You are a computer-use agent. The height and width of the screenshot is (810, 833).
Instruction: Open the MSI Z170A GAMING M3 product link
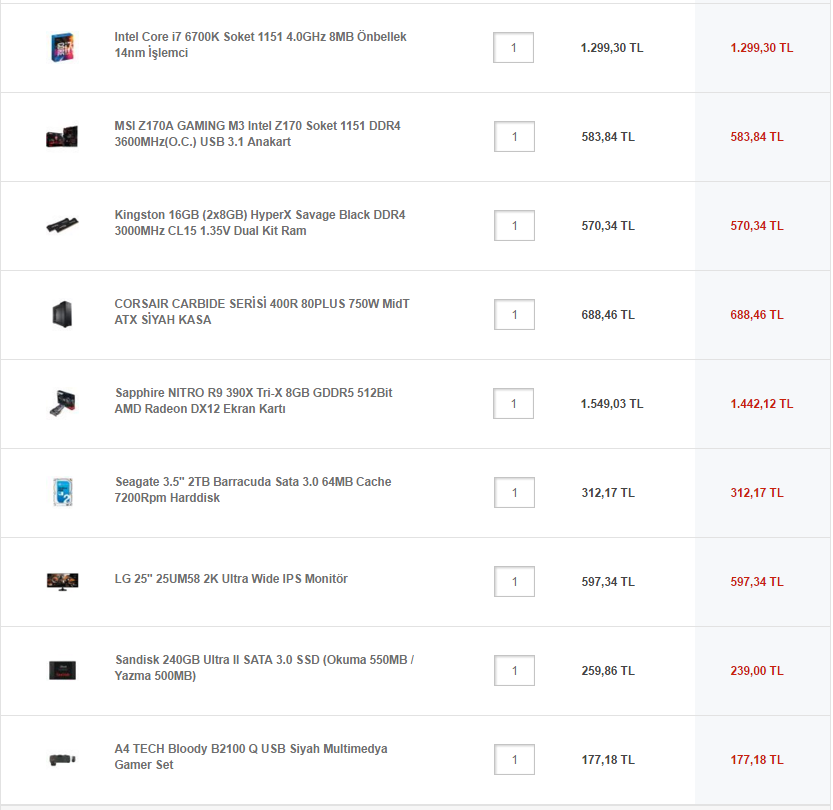258,134
